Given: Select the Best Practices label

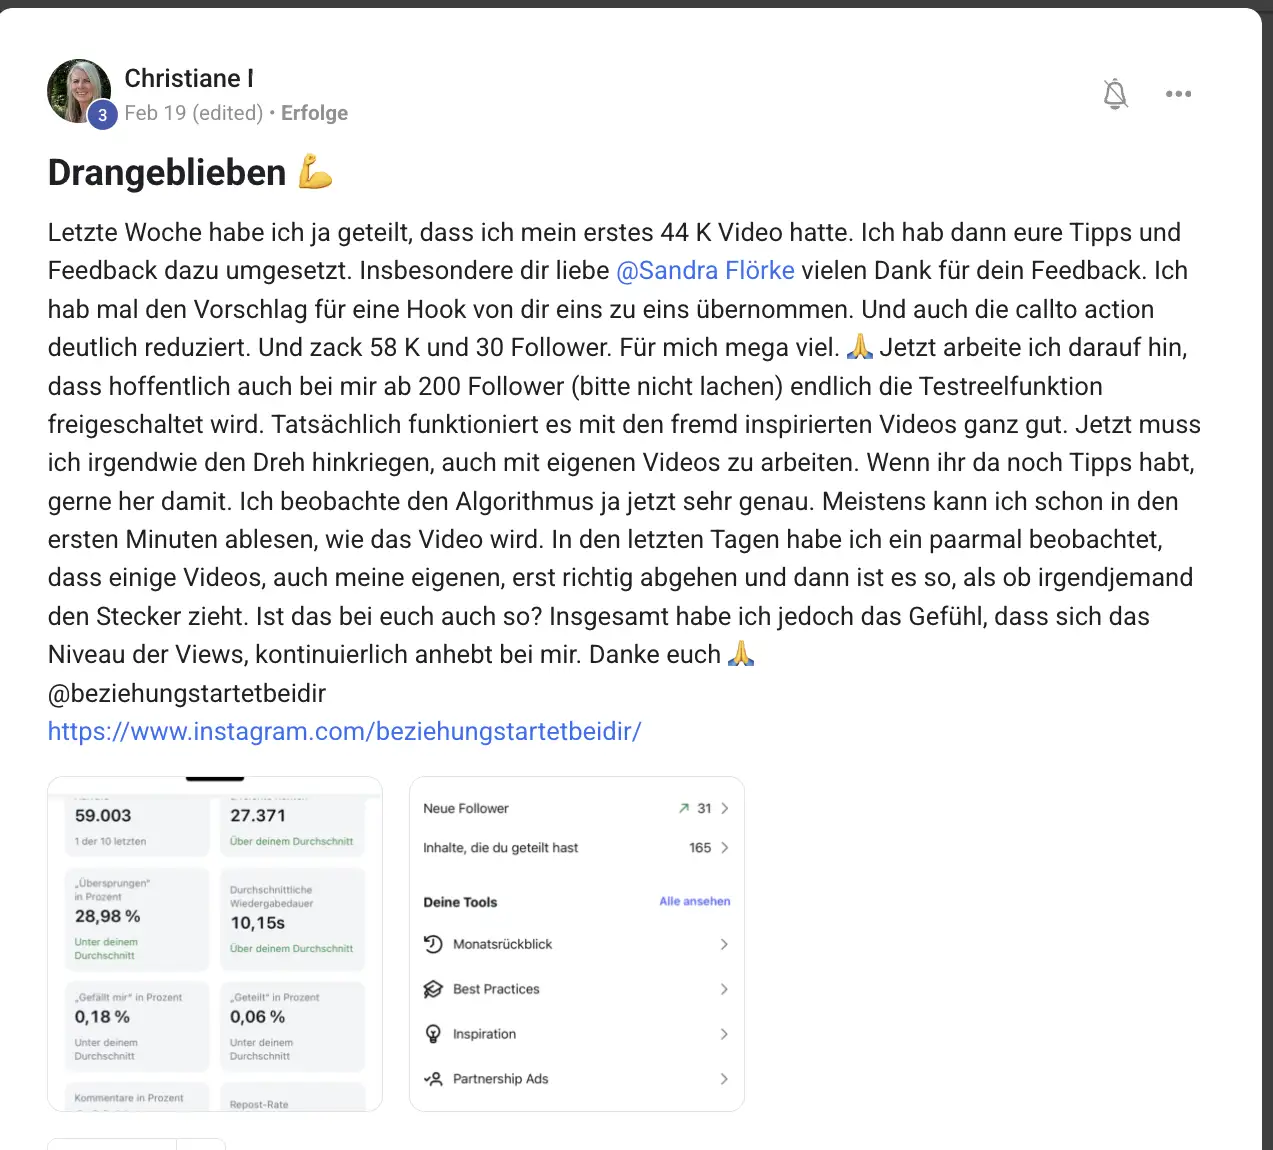Looking at the screenshot, I should [496, 989].
